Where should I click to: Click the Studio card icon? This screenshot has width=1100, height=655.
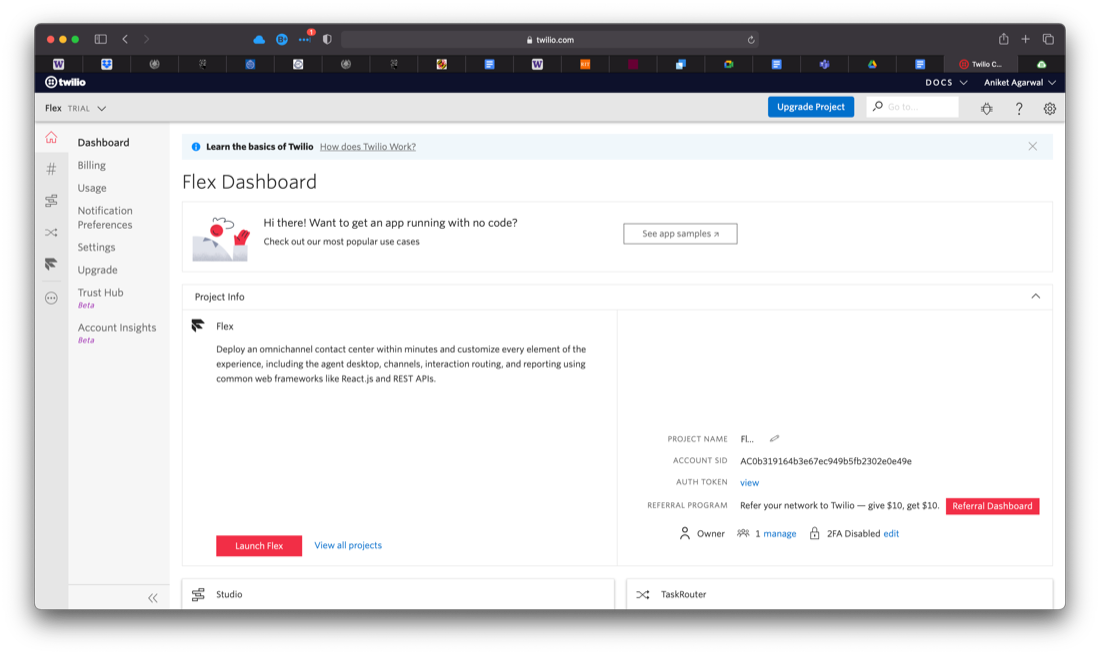[199, 595]
